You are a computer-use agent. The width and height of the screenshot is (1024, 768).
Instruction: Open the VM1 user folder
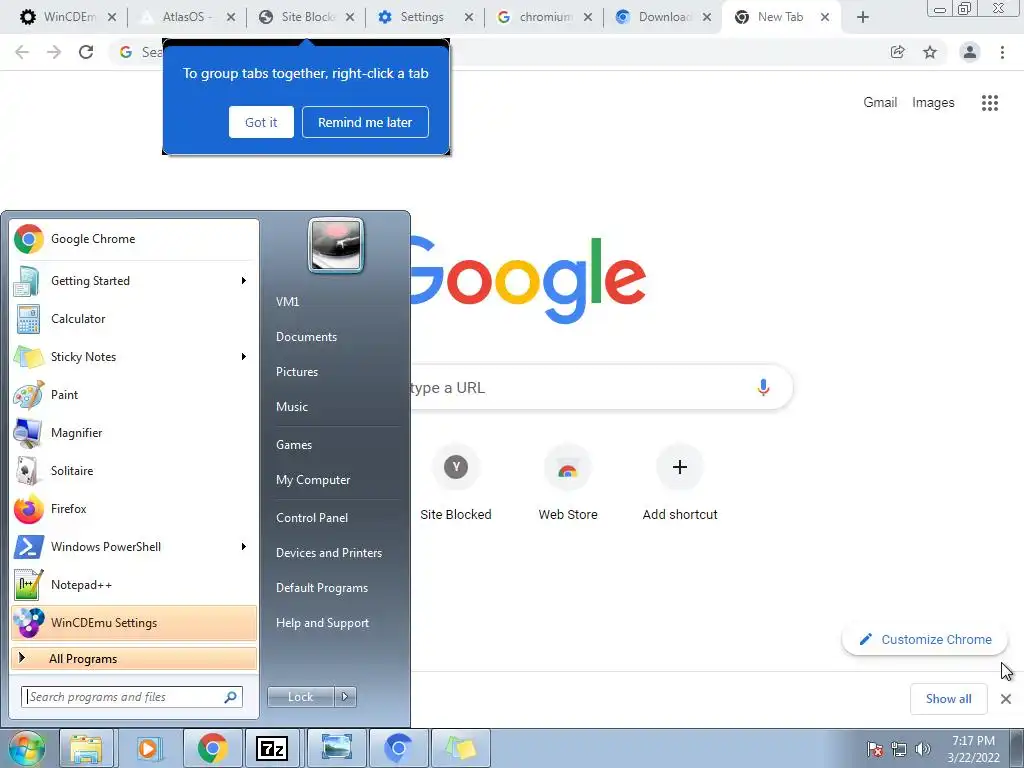point(287,302)
